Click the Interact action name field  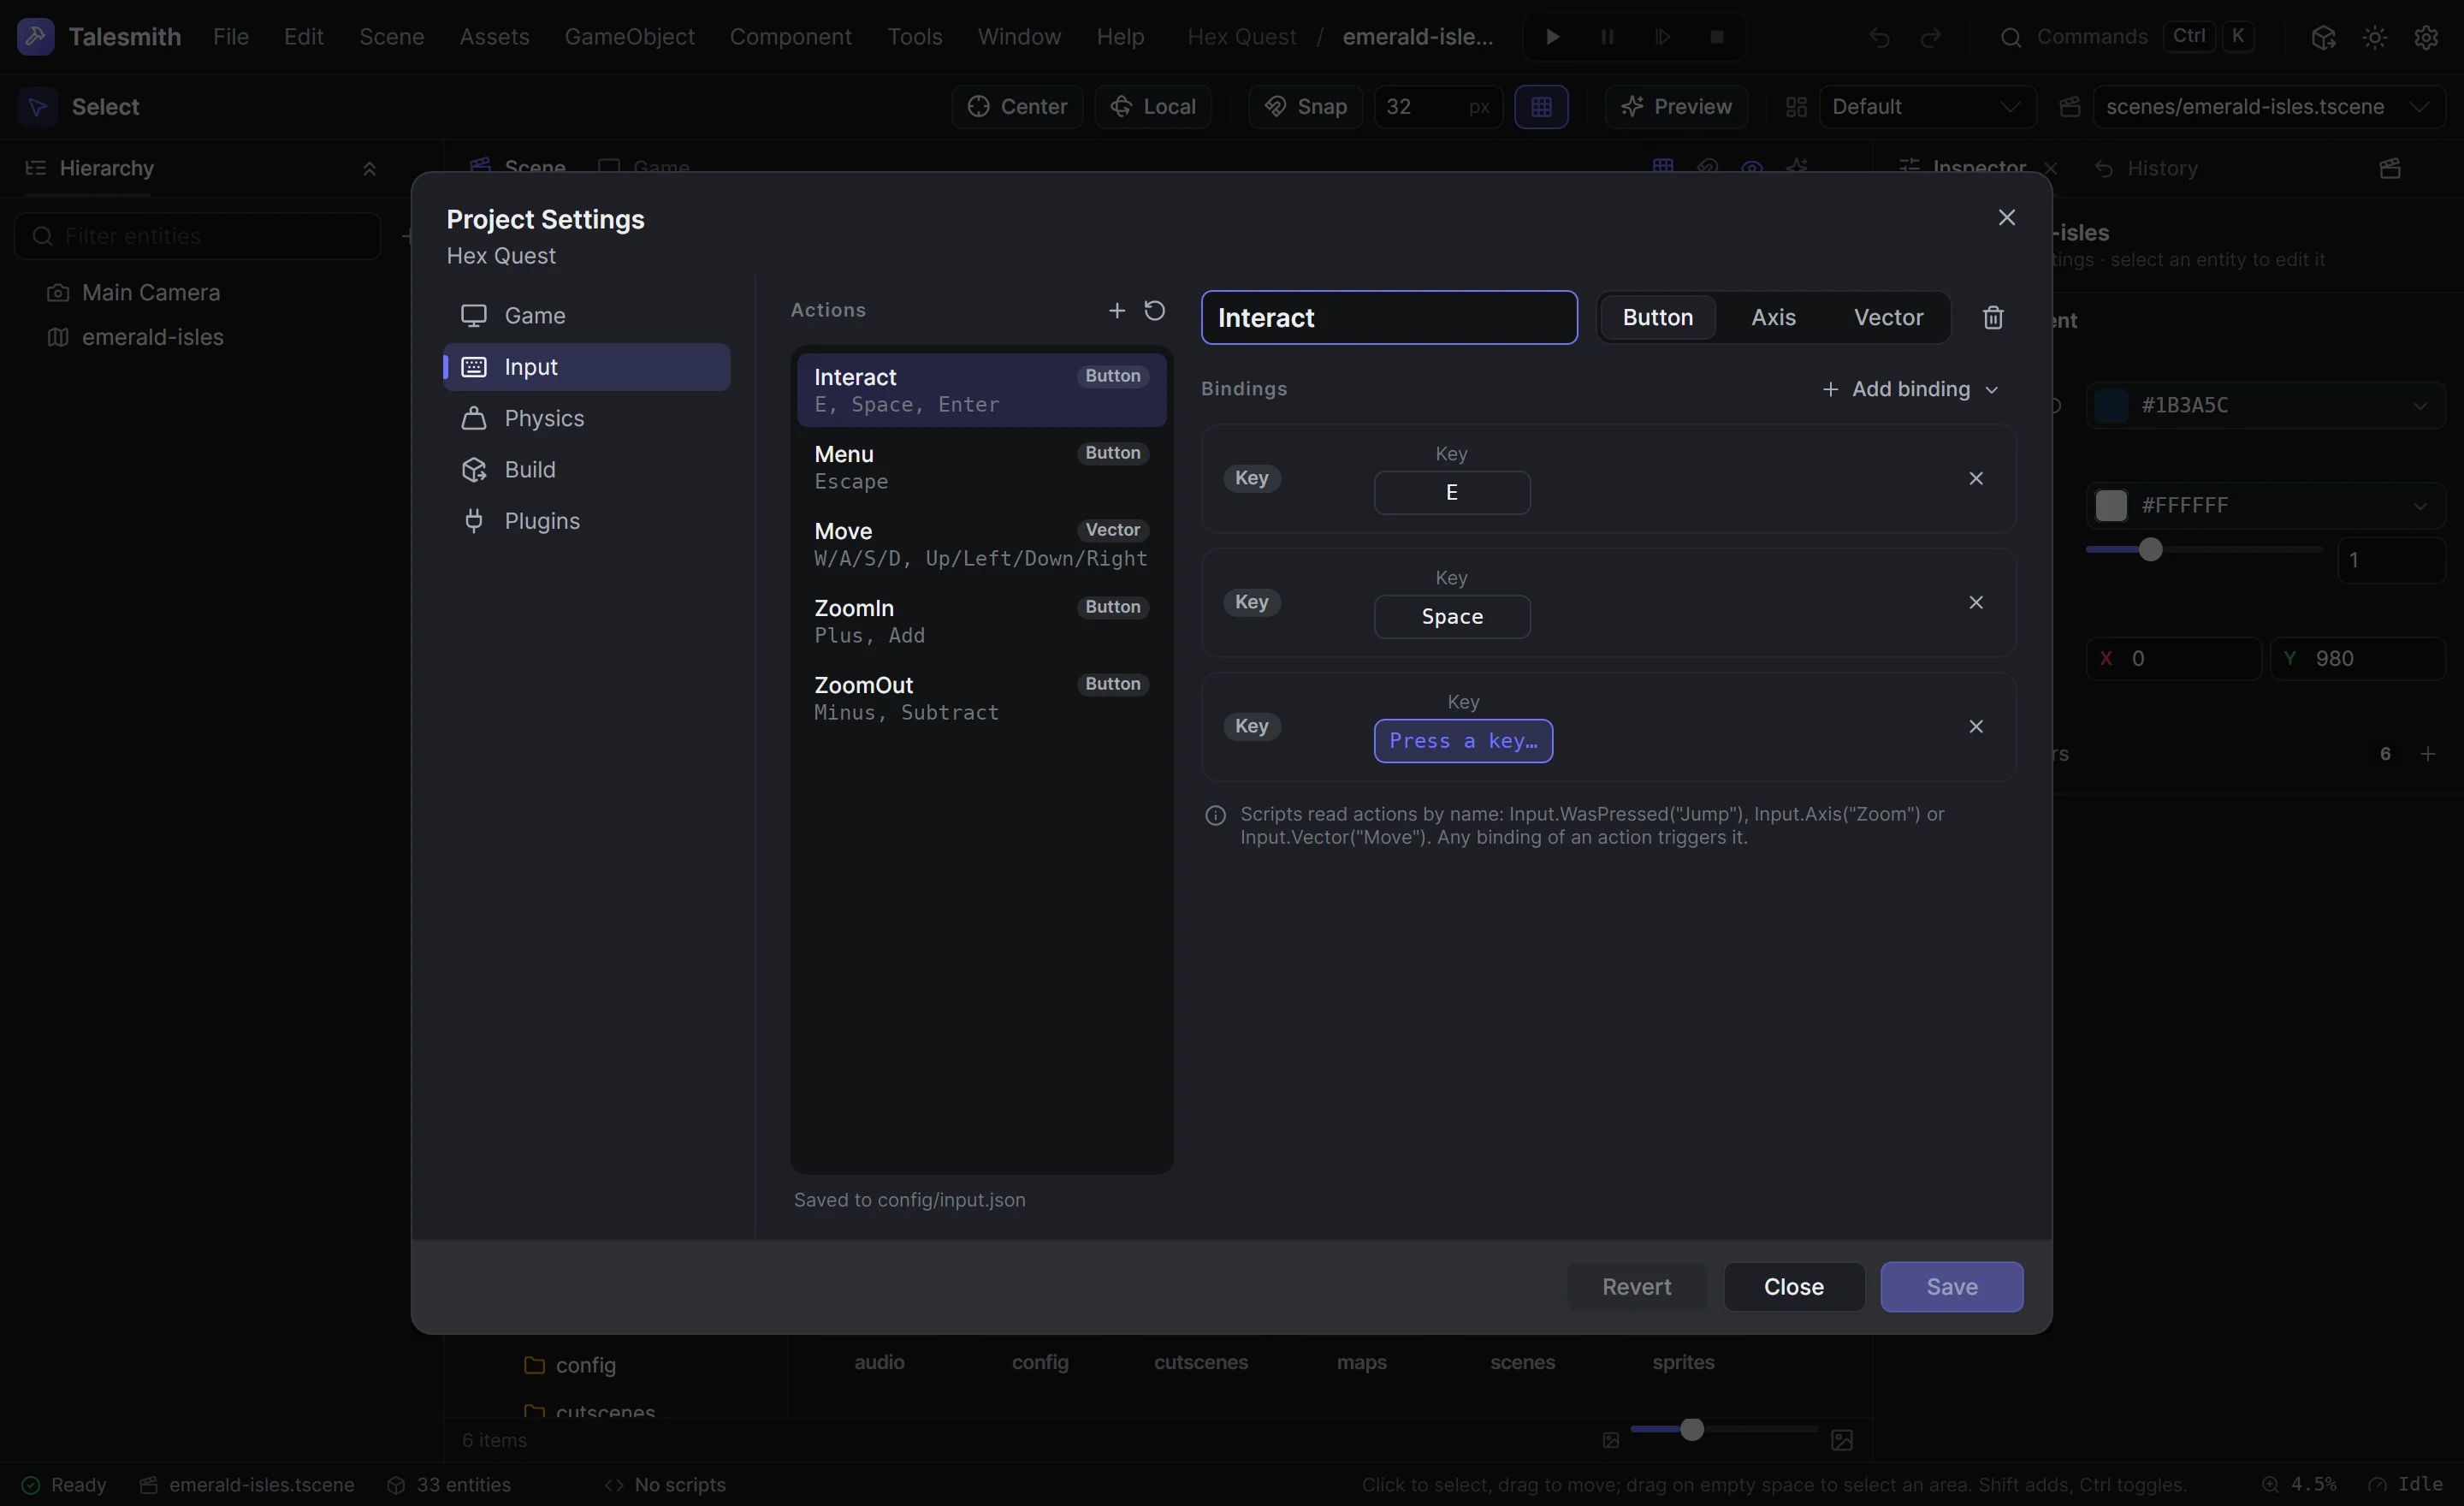coord(1389,318)
